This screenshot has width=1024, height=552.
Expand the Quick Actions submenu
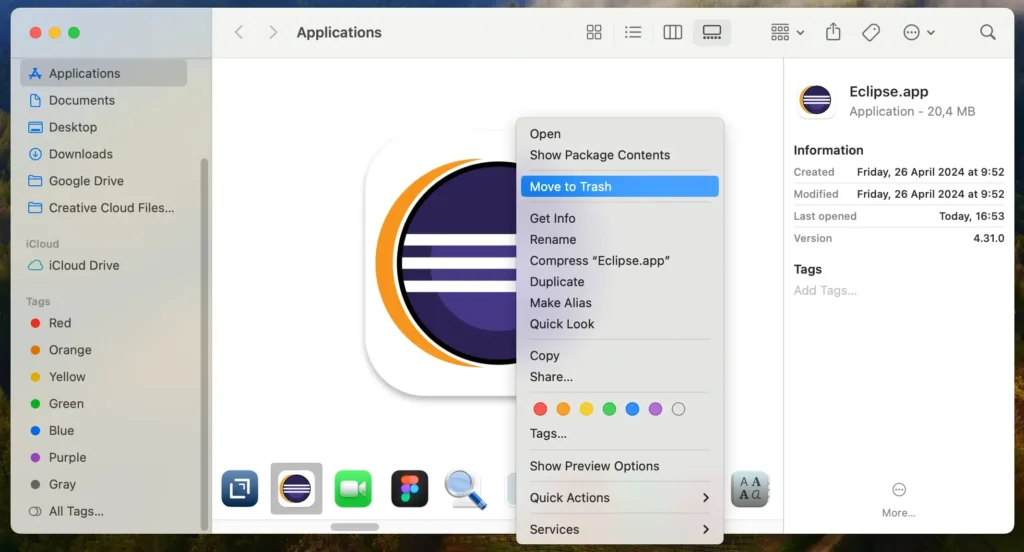click(x=620, y=498)
